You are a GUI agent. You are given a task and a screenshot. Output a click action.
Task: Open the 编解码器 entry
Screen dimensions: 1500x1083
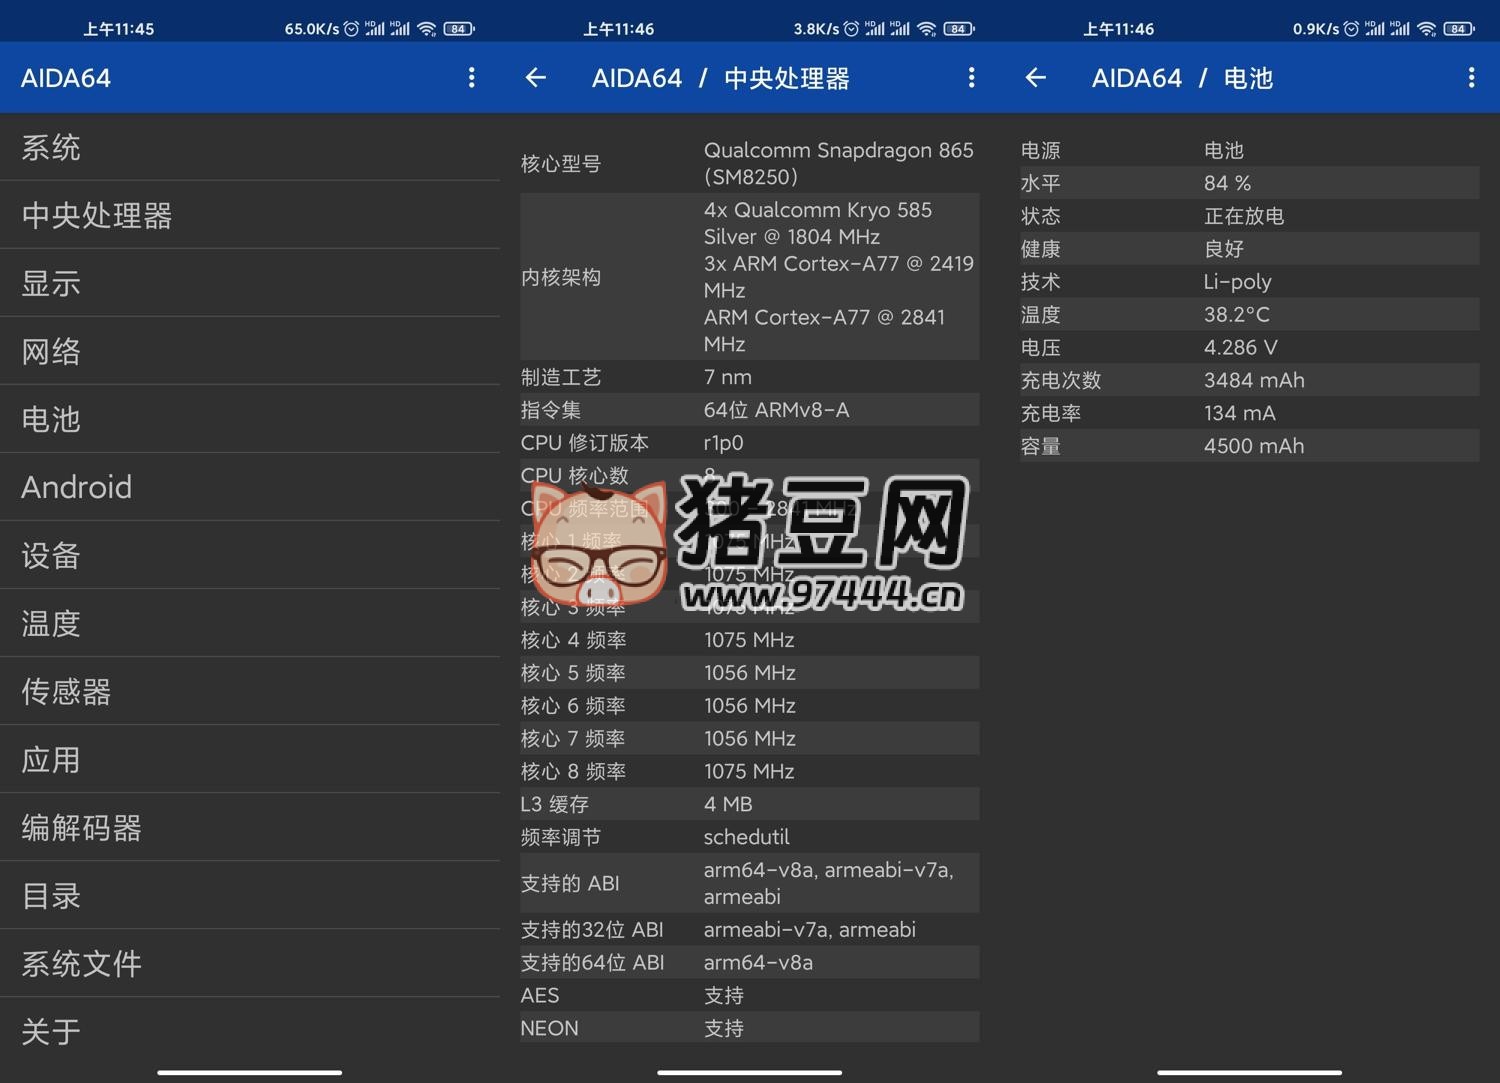(250, 828)
